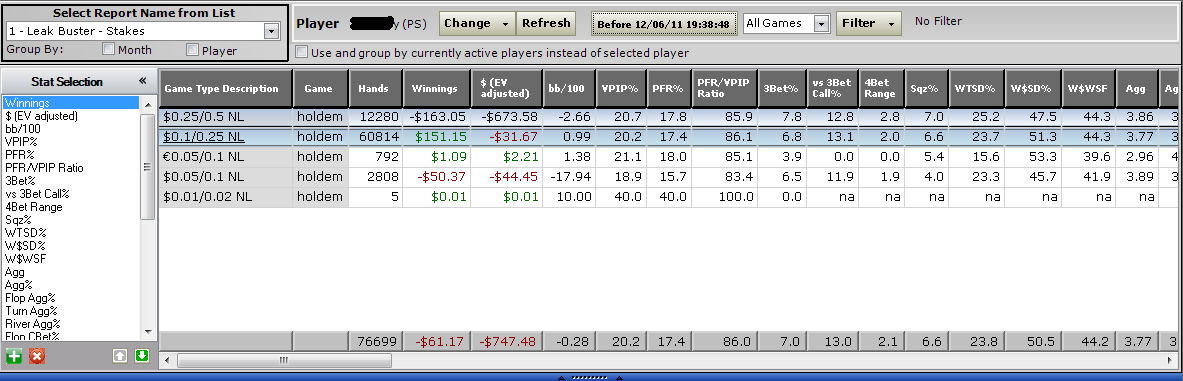
Task: Click the Before 12/06/11 date button
Action: point(663,24)
